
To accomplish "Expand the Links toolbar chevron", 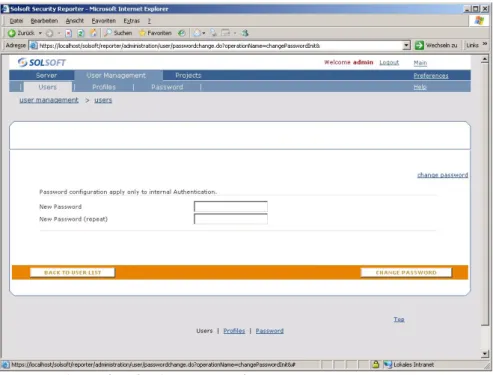I will pos(485,44).
